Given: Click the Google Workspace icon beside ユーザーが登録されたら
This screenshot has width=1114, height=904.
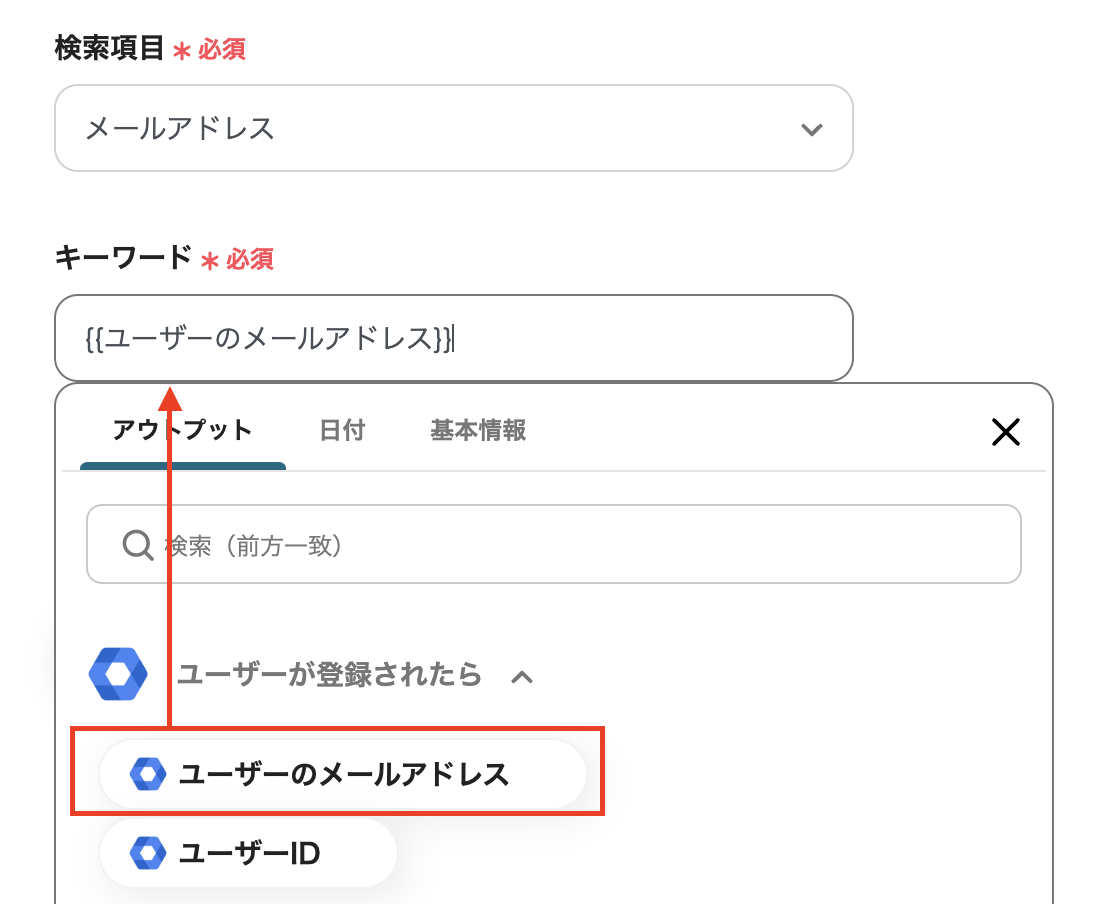Looking at the screenshot, I should (118, 675).
